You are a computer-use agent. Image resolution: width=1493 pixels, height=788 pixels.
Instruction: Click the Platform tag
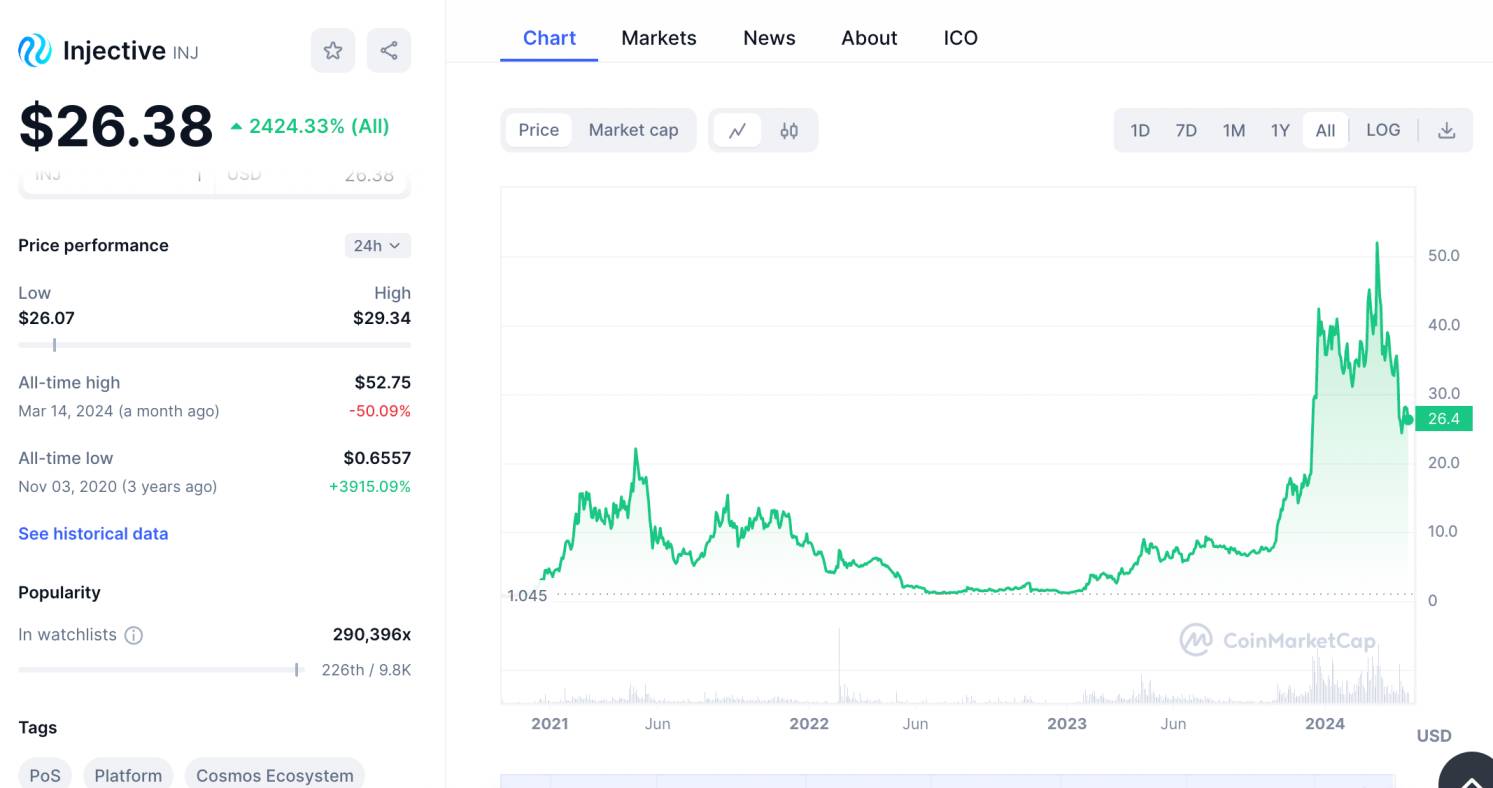[x=128, y=775]
